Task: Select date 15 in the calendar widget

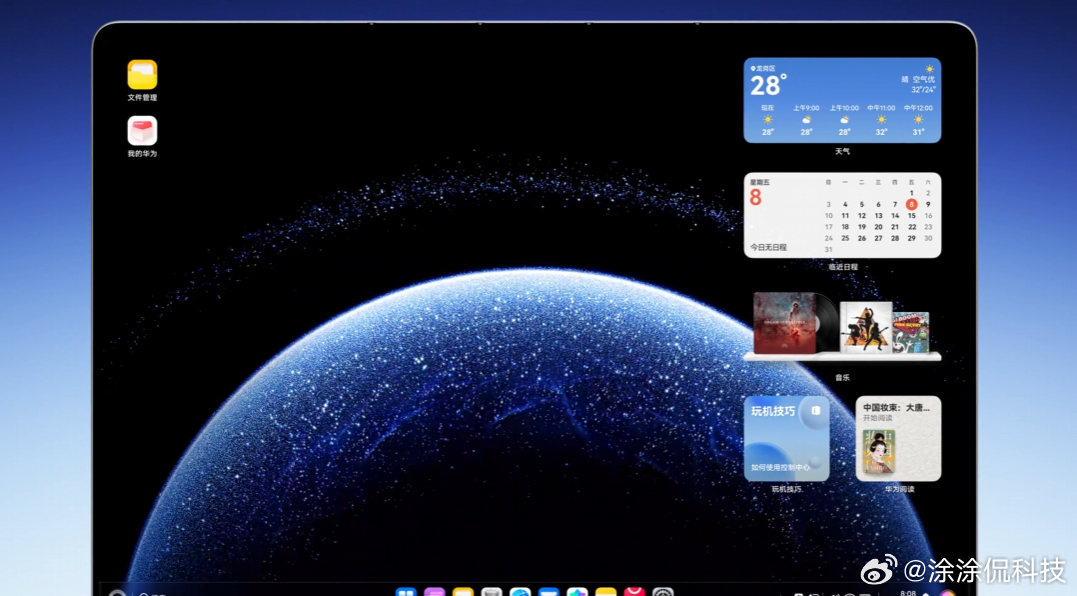Action: tap(911, 216)
